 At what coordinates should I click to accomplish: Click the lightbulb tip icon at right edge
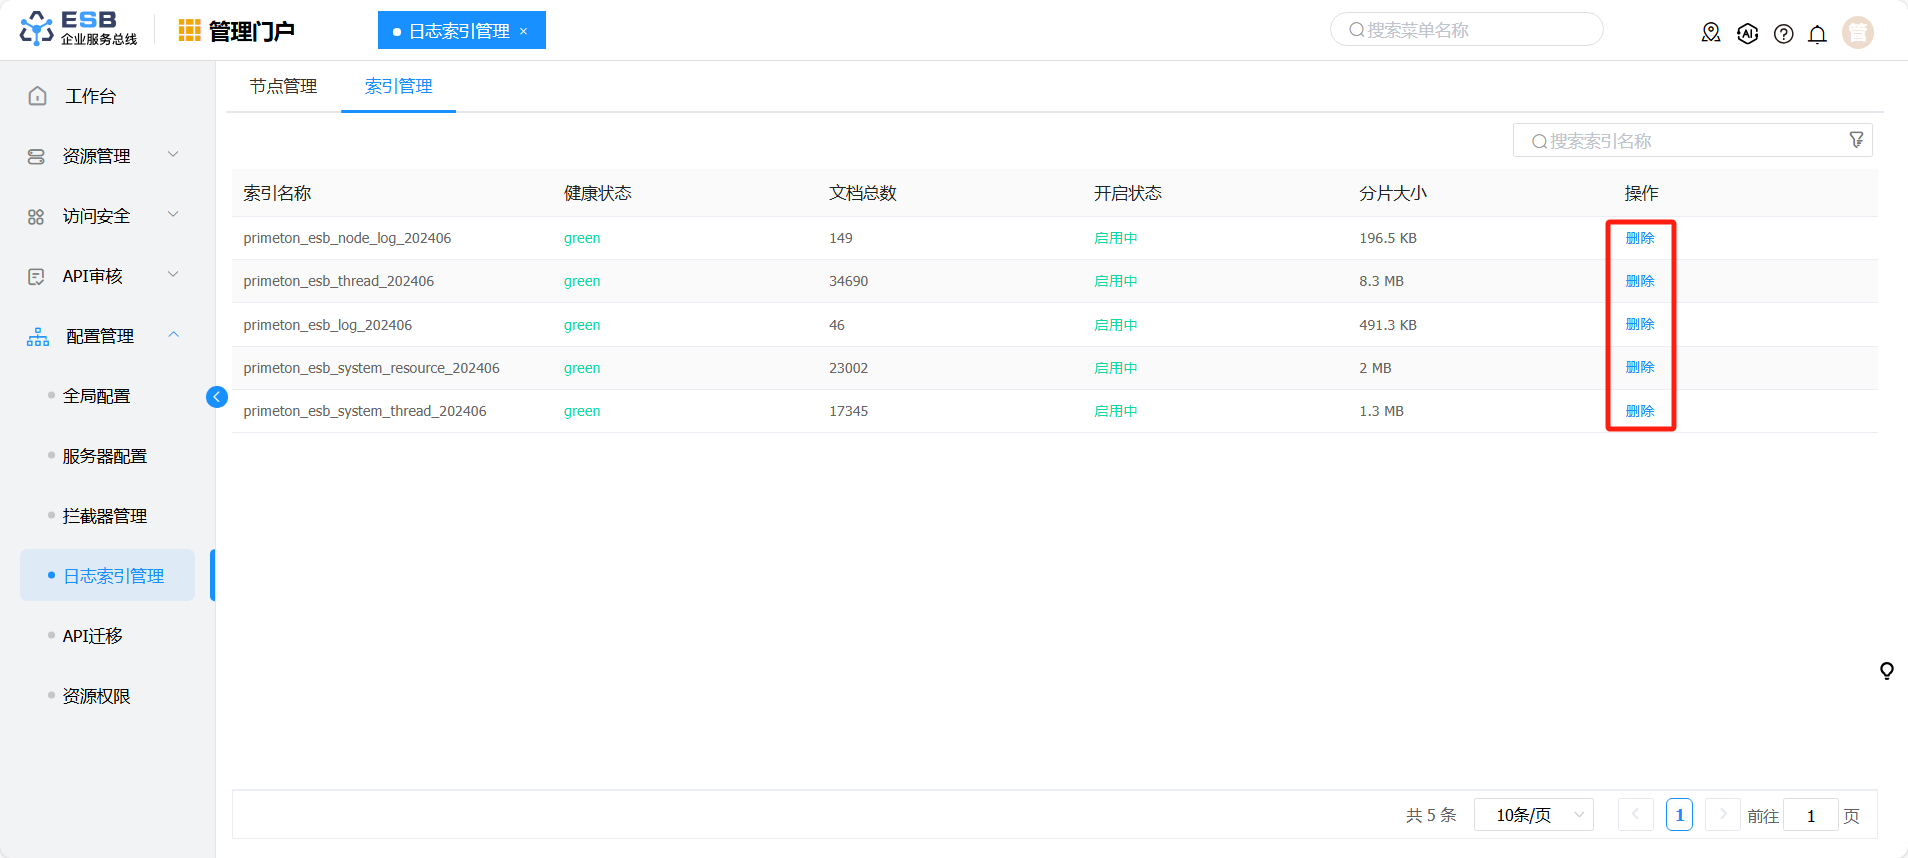[x=1886, y=671]
